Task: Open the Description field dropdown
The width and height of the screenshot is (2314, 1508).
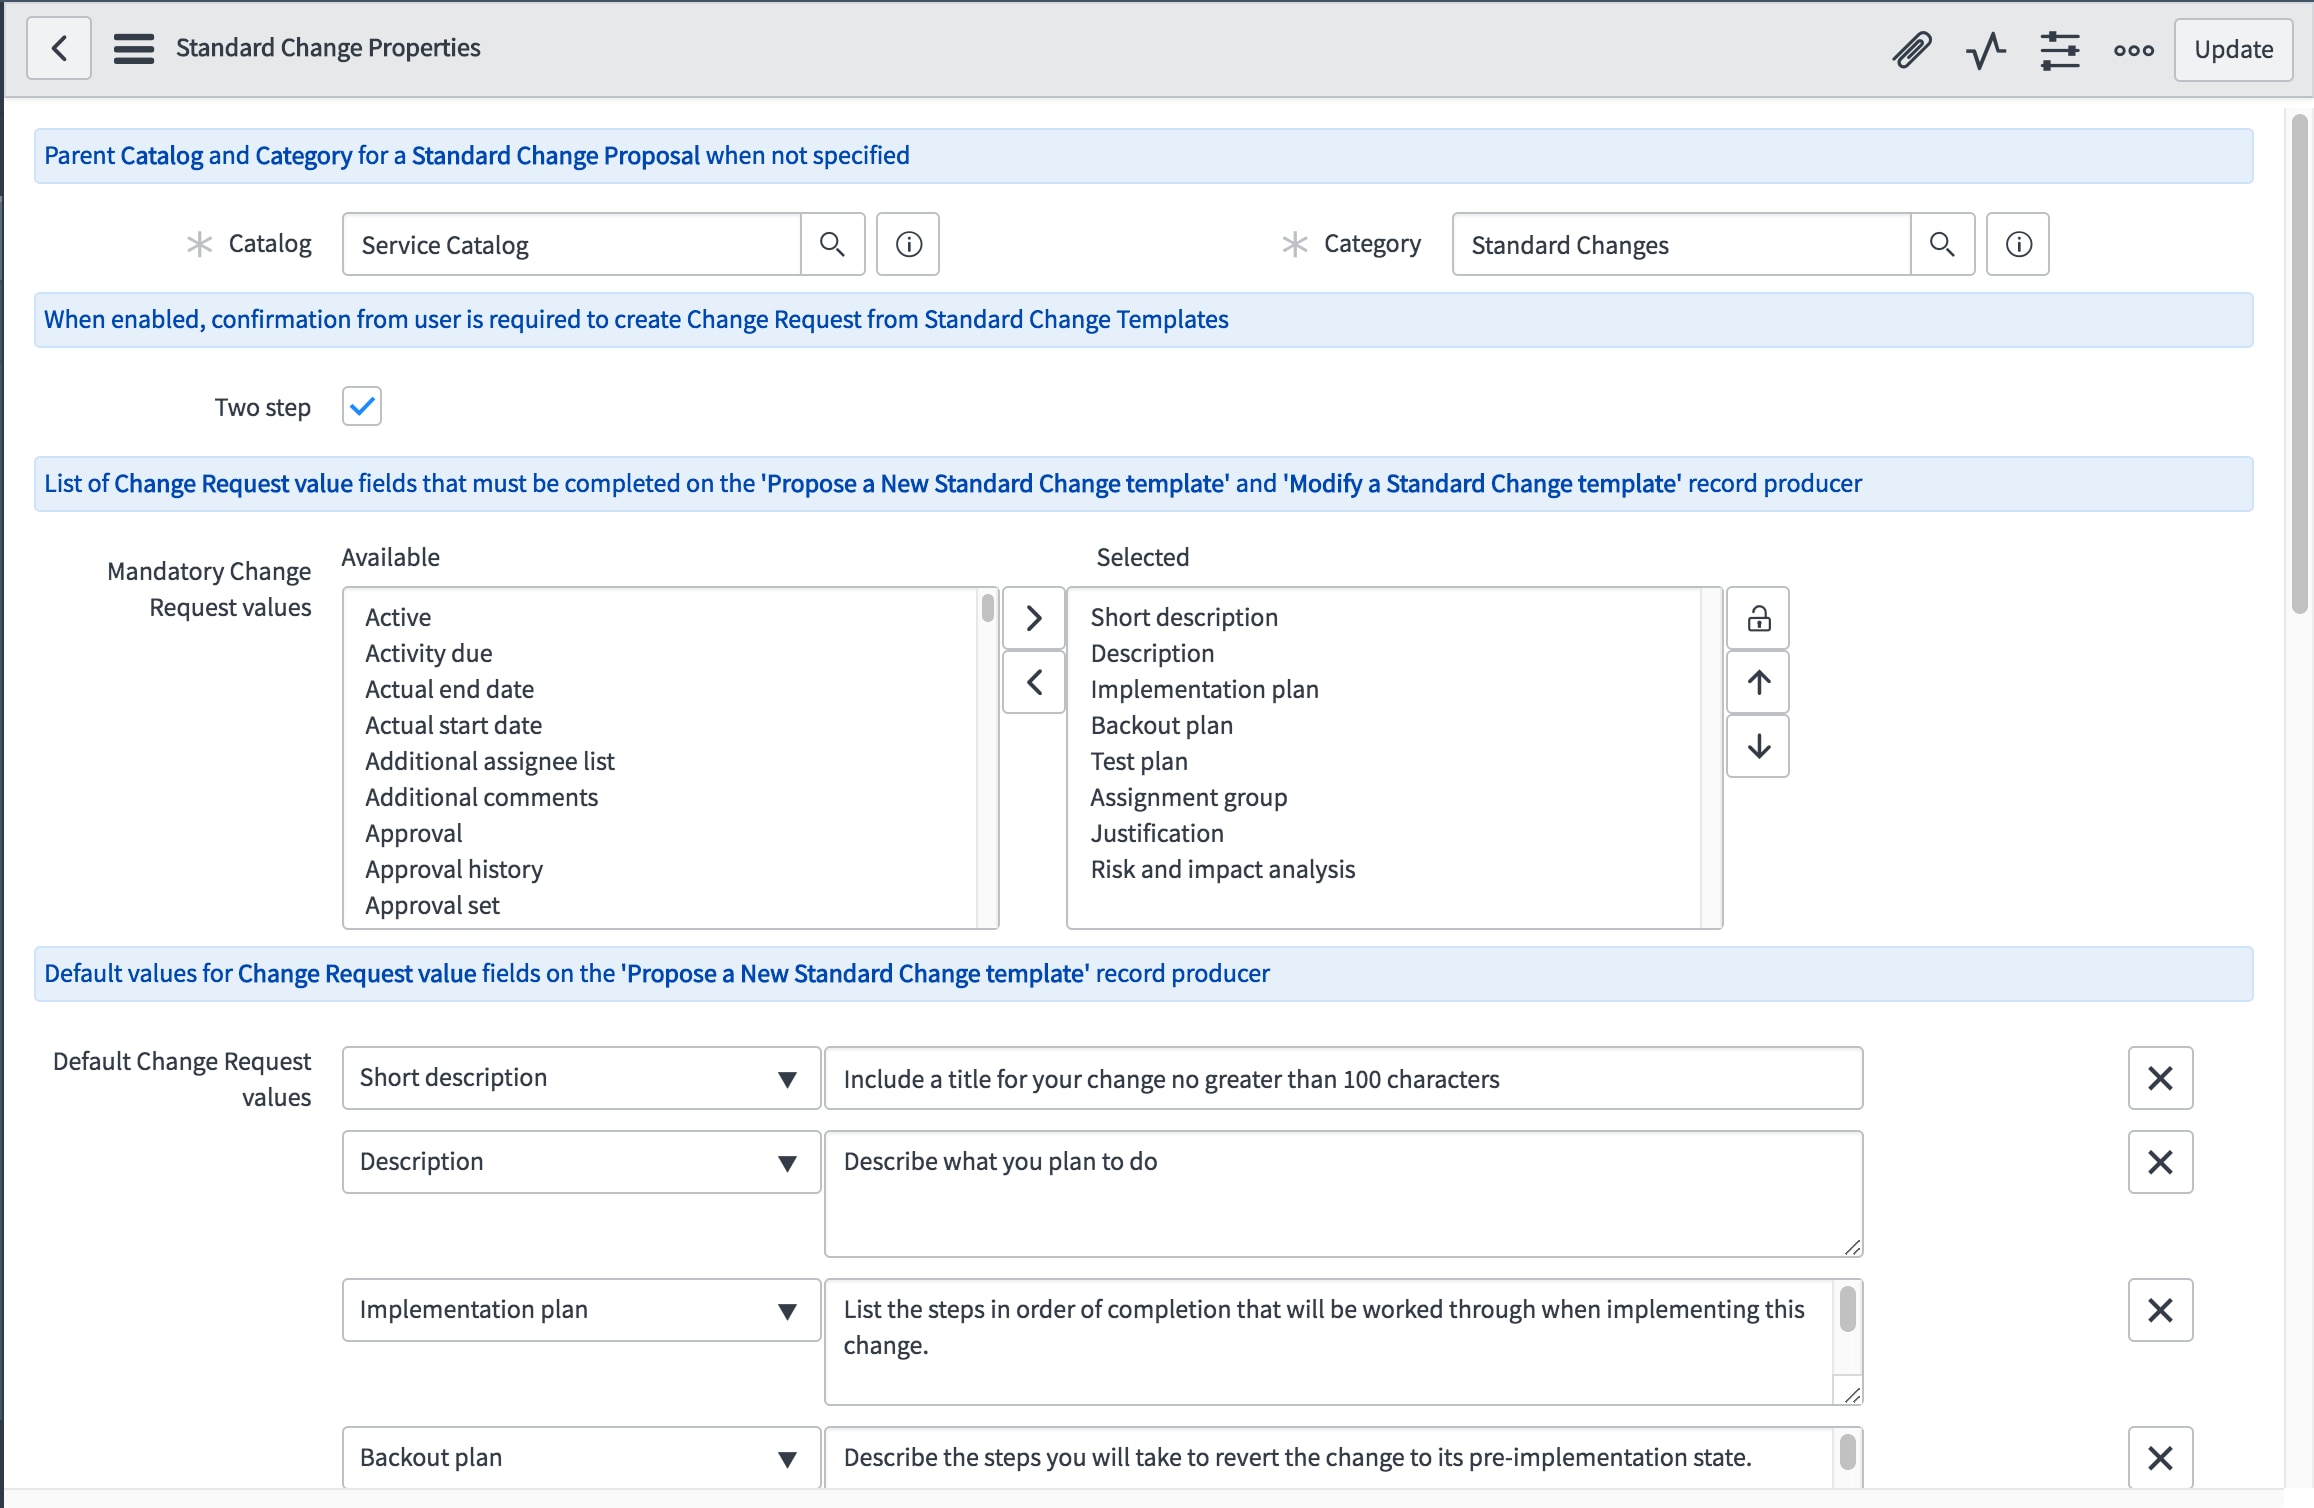Action: [788, 1162]
